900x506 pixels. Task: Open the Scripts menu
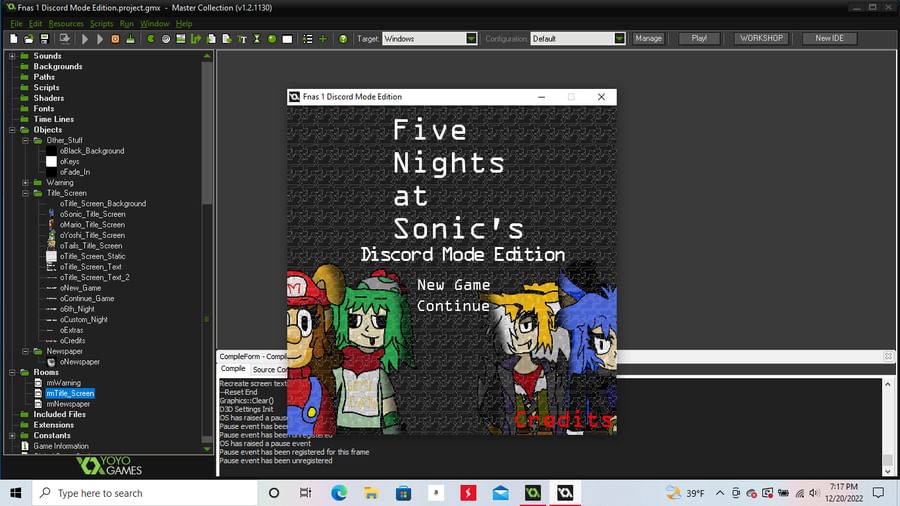click(x=102, y=24)
